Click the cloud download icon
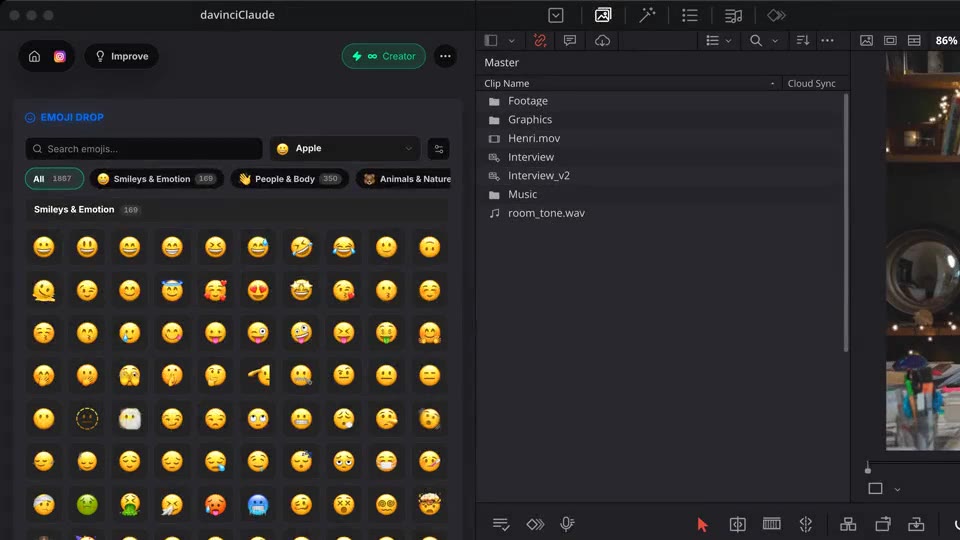960x540 pixels. pos(602,40)
